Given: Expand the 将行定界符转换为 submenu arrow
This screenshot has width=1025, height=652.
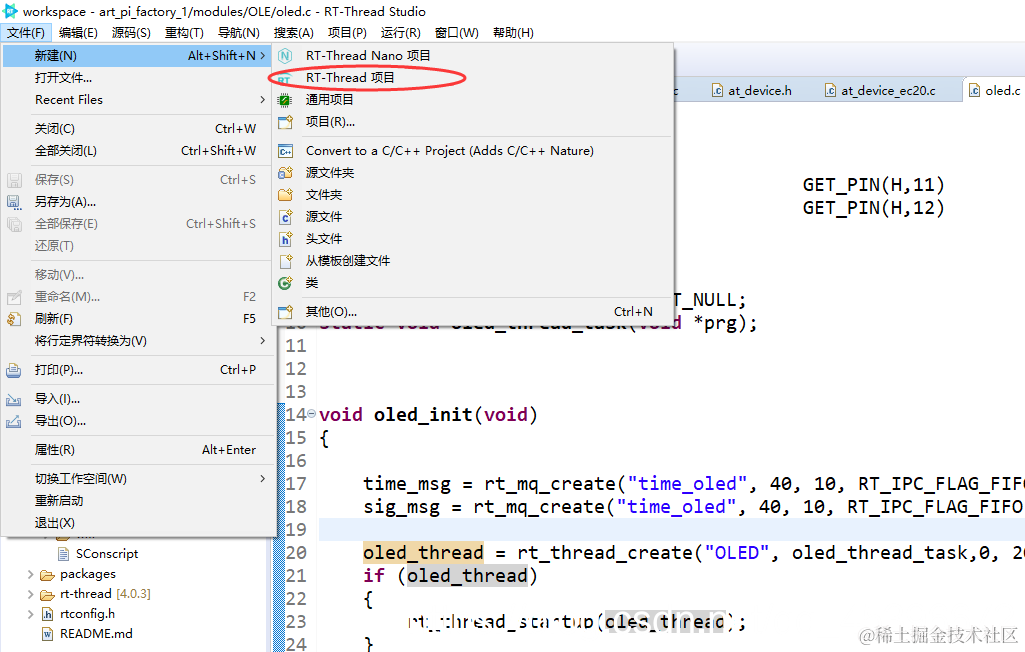Looking at the screenshot, I should coord(262,341).
